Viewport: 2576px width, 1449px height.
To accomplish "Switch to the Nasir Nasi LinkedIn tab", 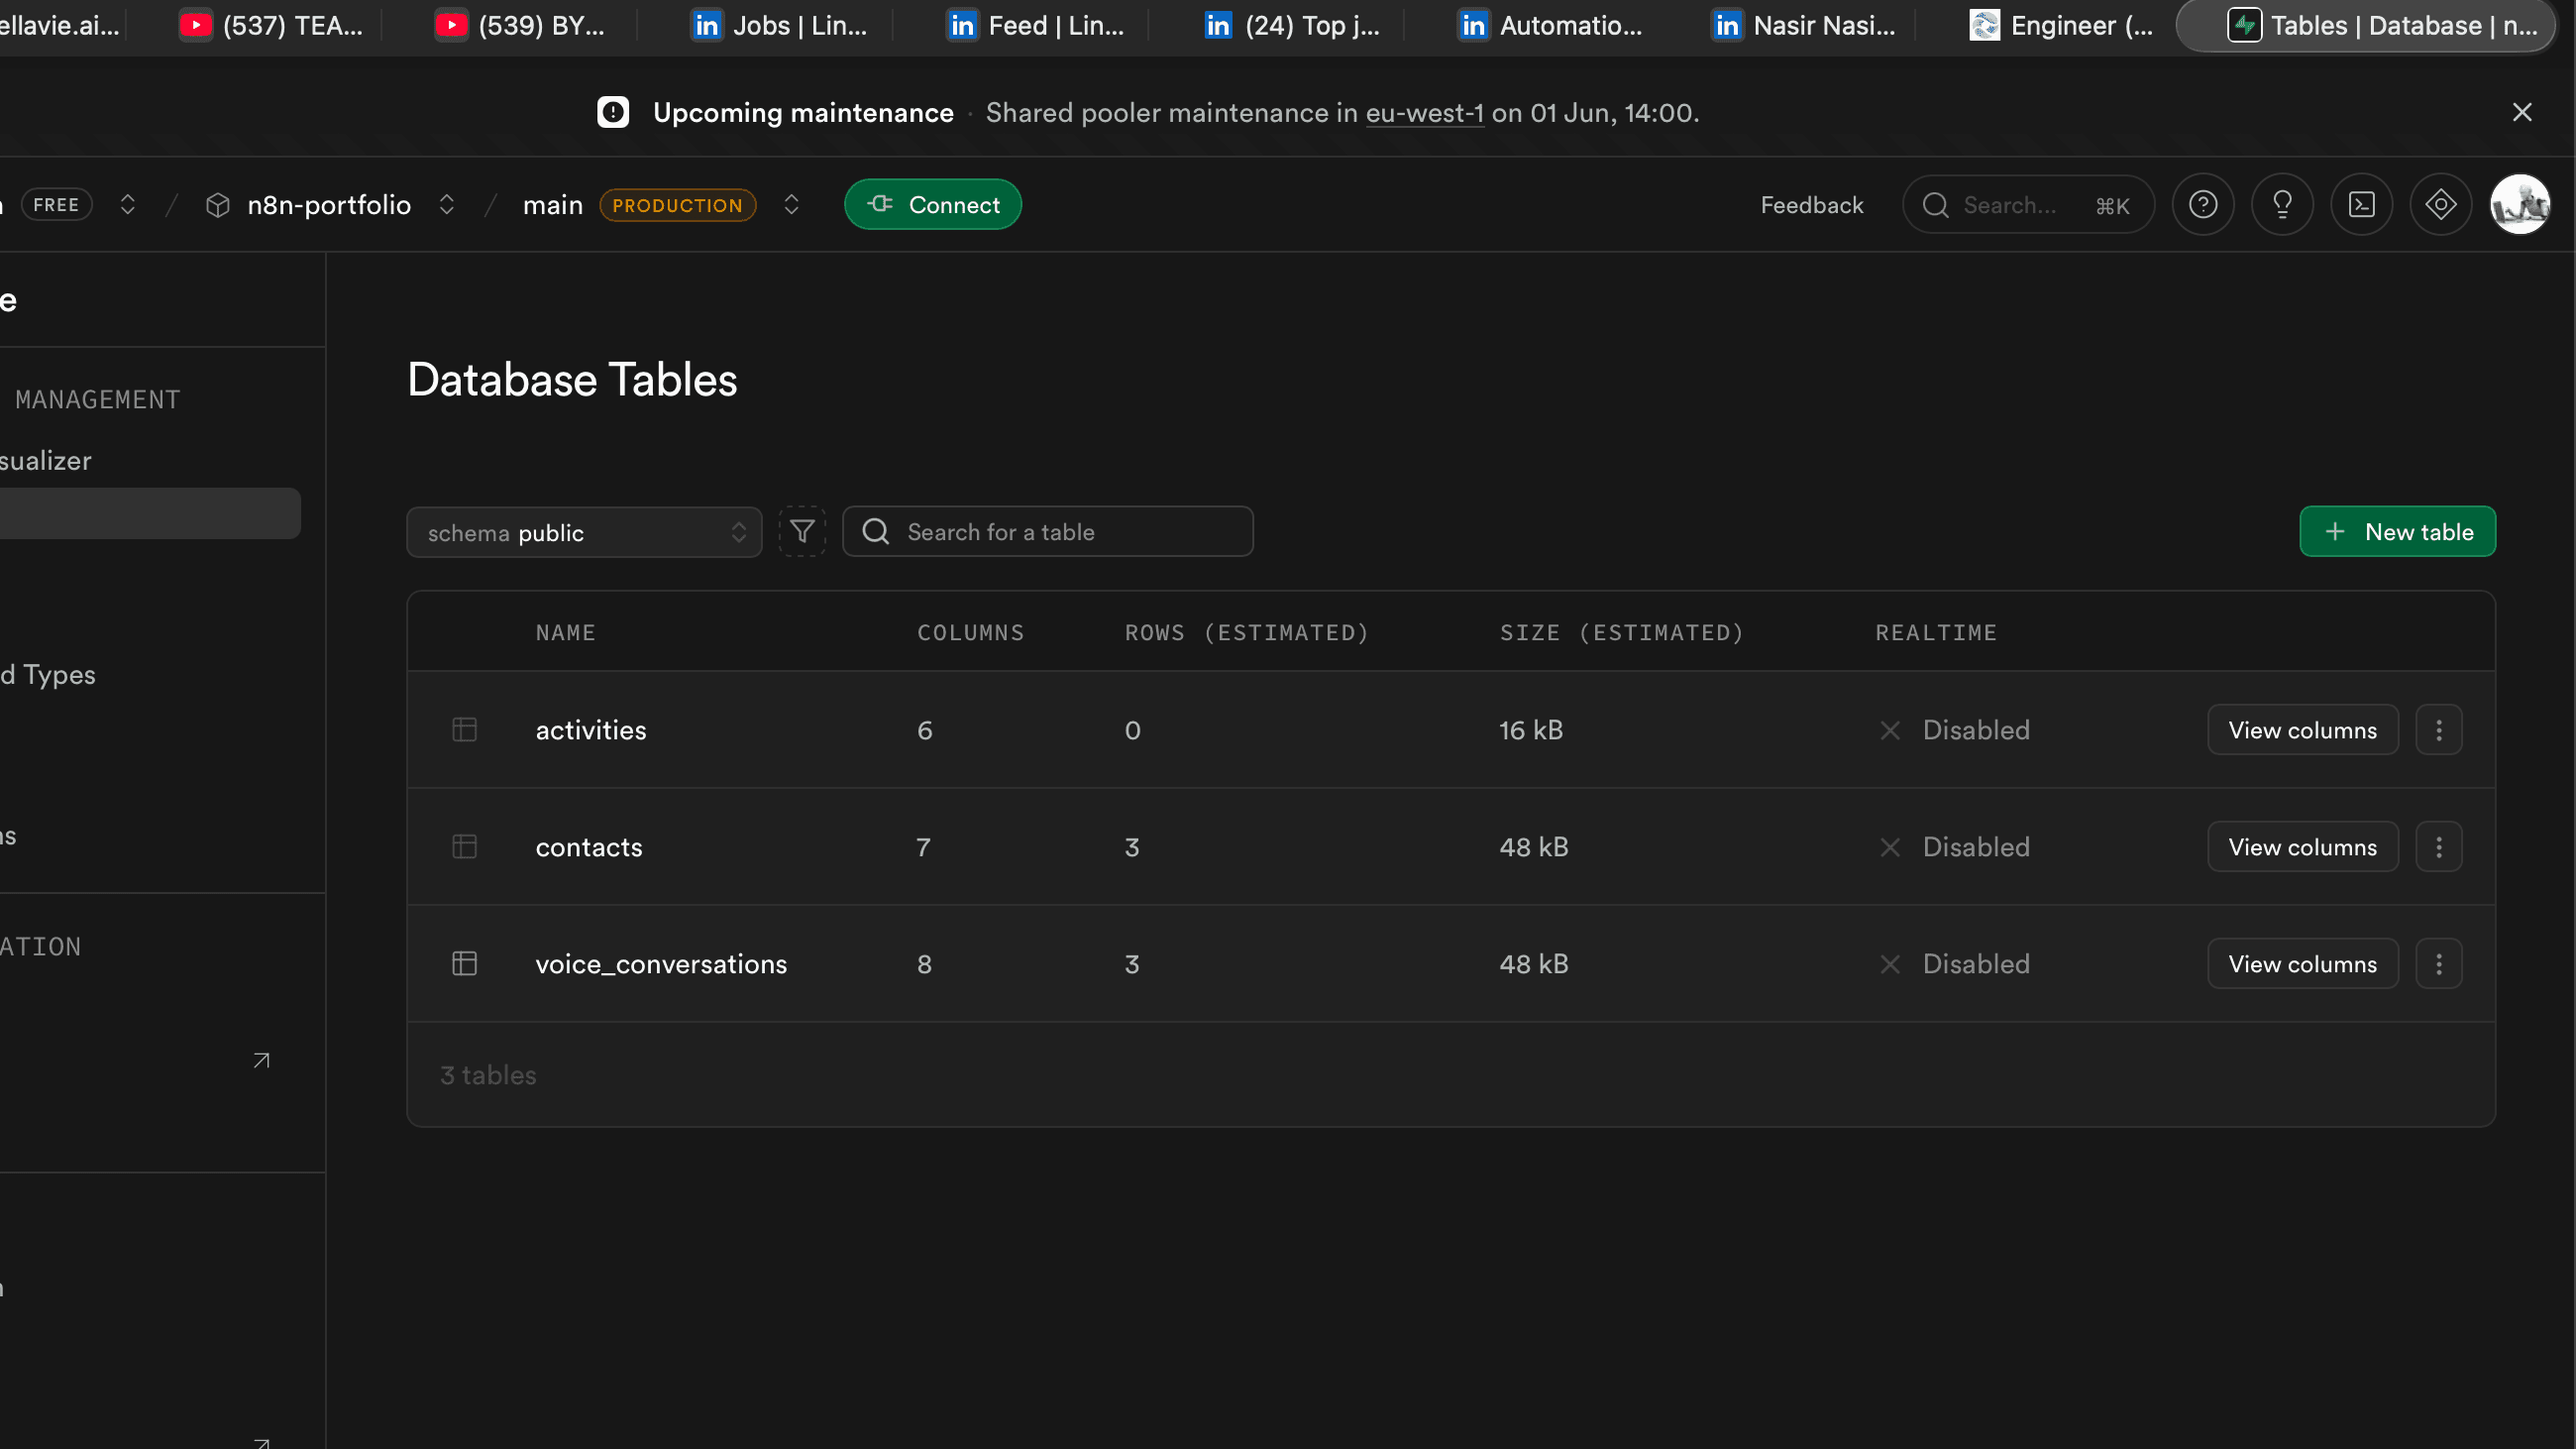I will [1804, 26].
